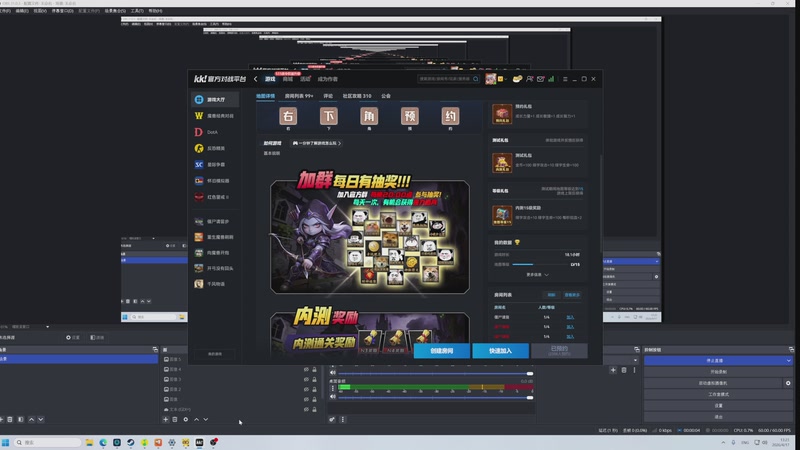Open the 开弓没有回头 map in sidebar
This screenshot has width=800, height=450.
click(x=215, y=268)
